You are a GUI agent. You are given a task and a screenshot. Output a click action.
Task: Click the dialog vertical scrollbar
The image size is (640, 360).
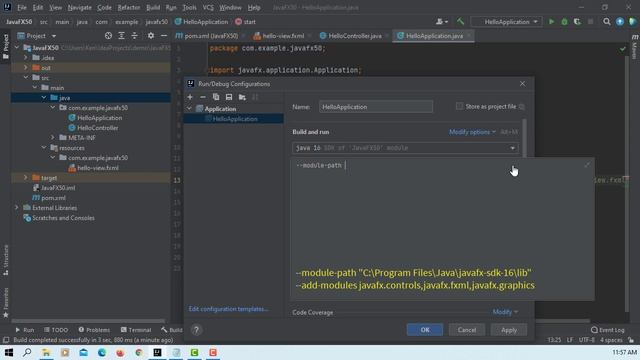pyautogui.click(x=524, y=138)
